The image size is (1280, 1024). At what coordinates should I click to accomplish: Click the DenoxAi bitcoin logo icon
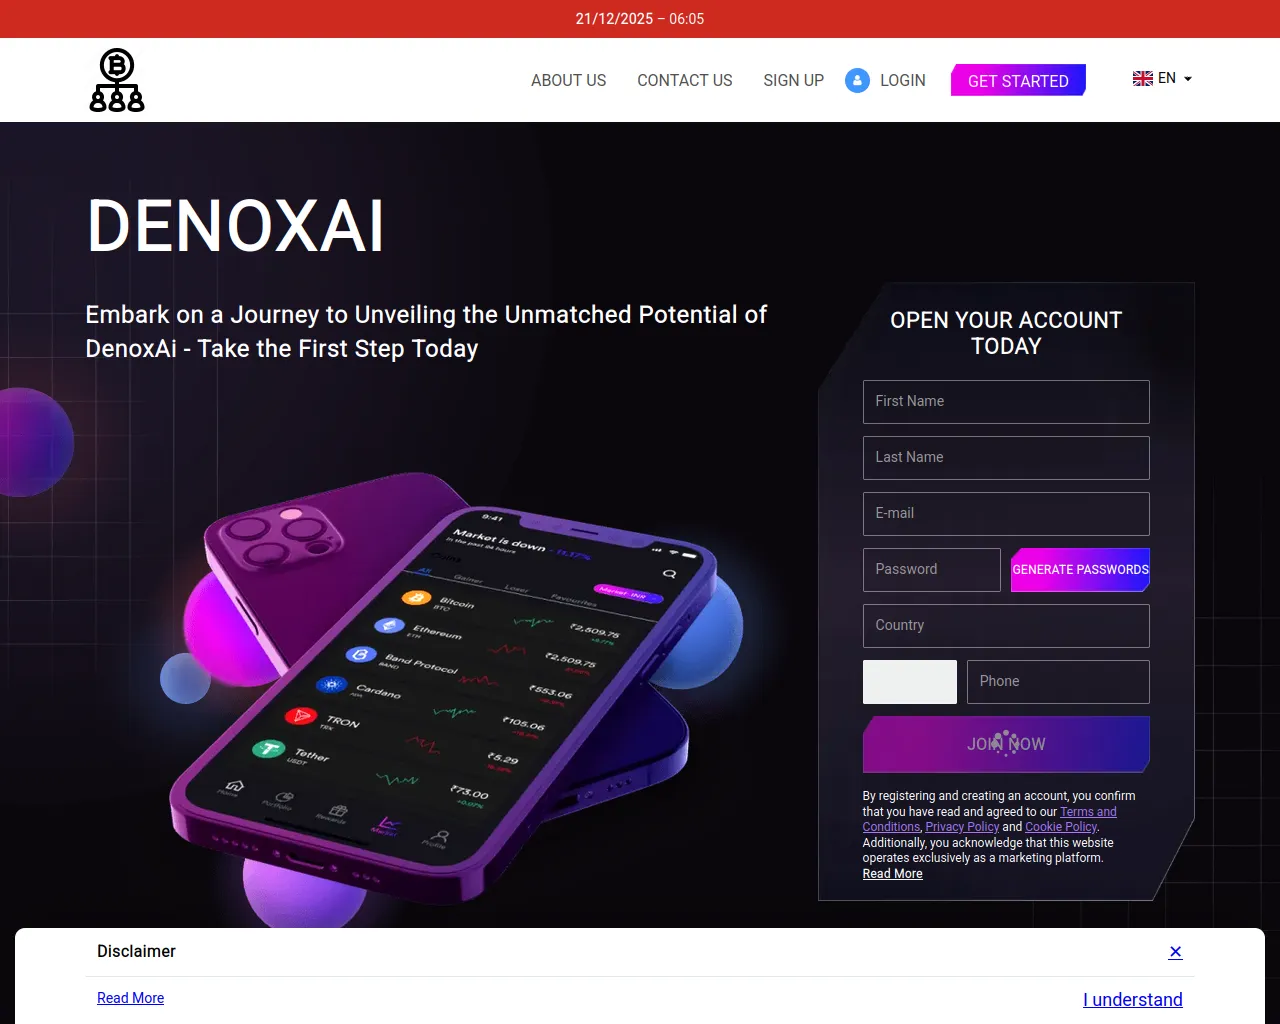(117, 80)
